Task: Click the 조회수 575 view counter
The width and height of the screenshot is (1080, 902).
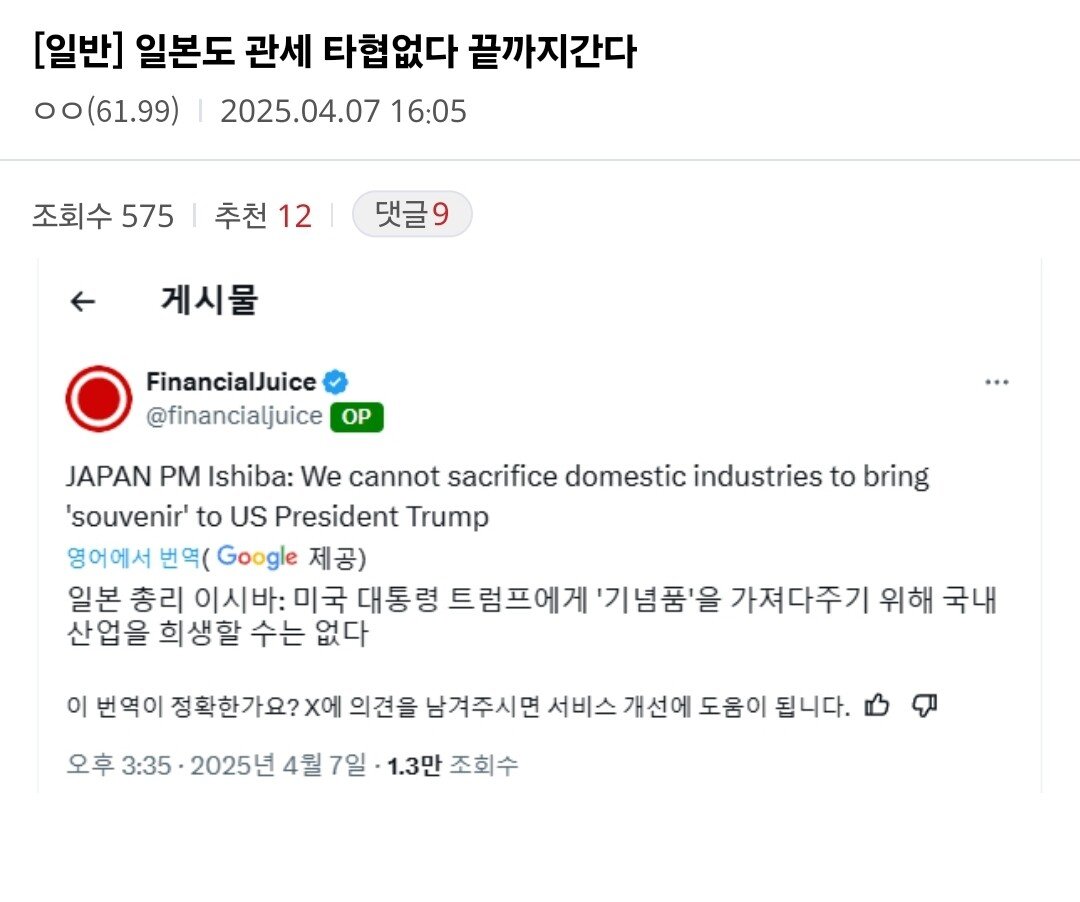Action: (x=99, y=212)
